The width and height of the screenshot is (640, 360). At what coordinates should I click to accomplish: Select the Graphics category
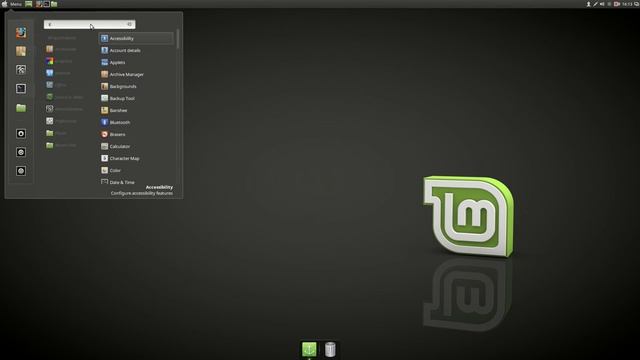[60, 61]
